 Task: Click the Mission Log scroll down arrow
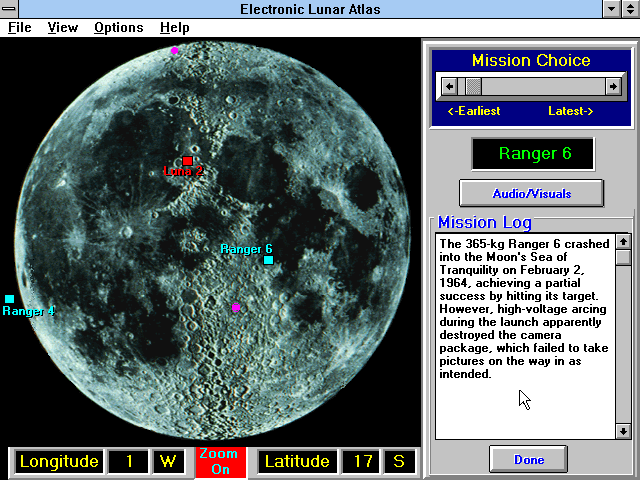[x=623, y=431]
